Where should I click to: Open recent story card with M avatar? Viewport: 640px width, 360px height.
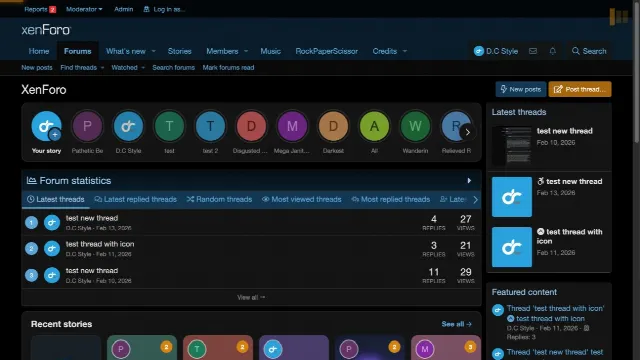point(446,348)
